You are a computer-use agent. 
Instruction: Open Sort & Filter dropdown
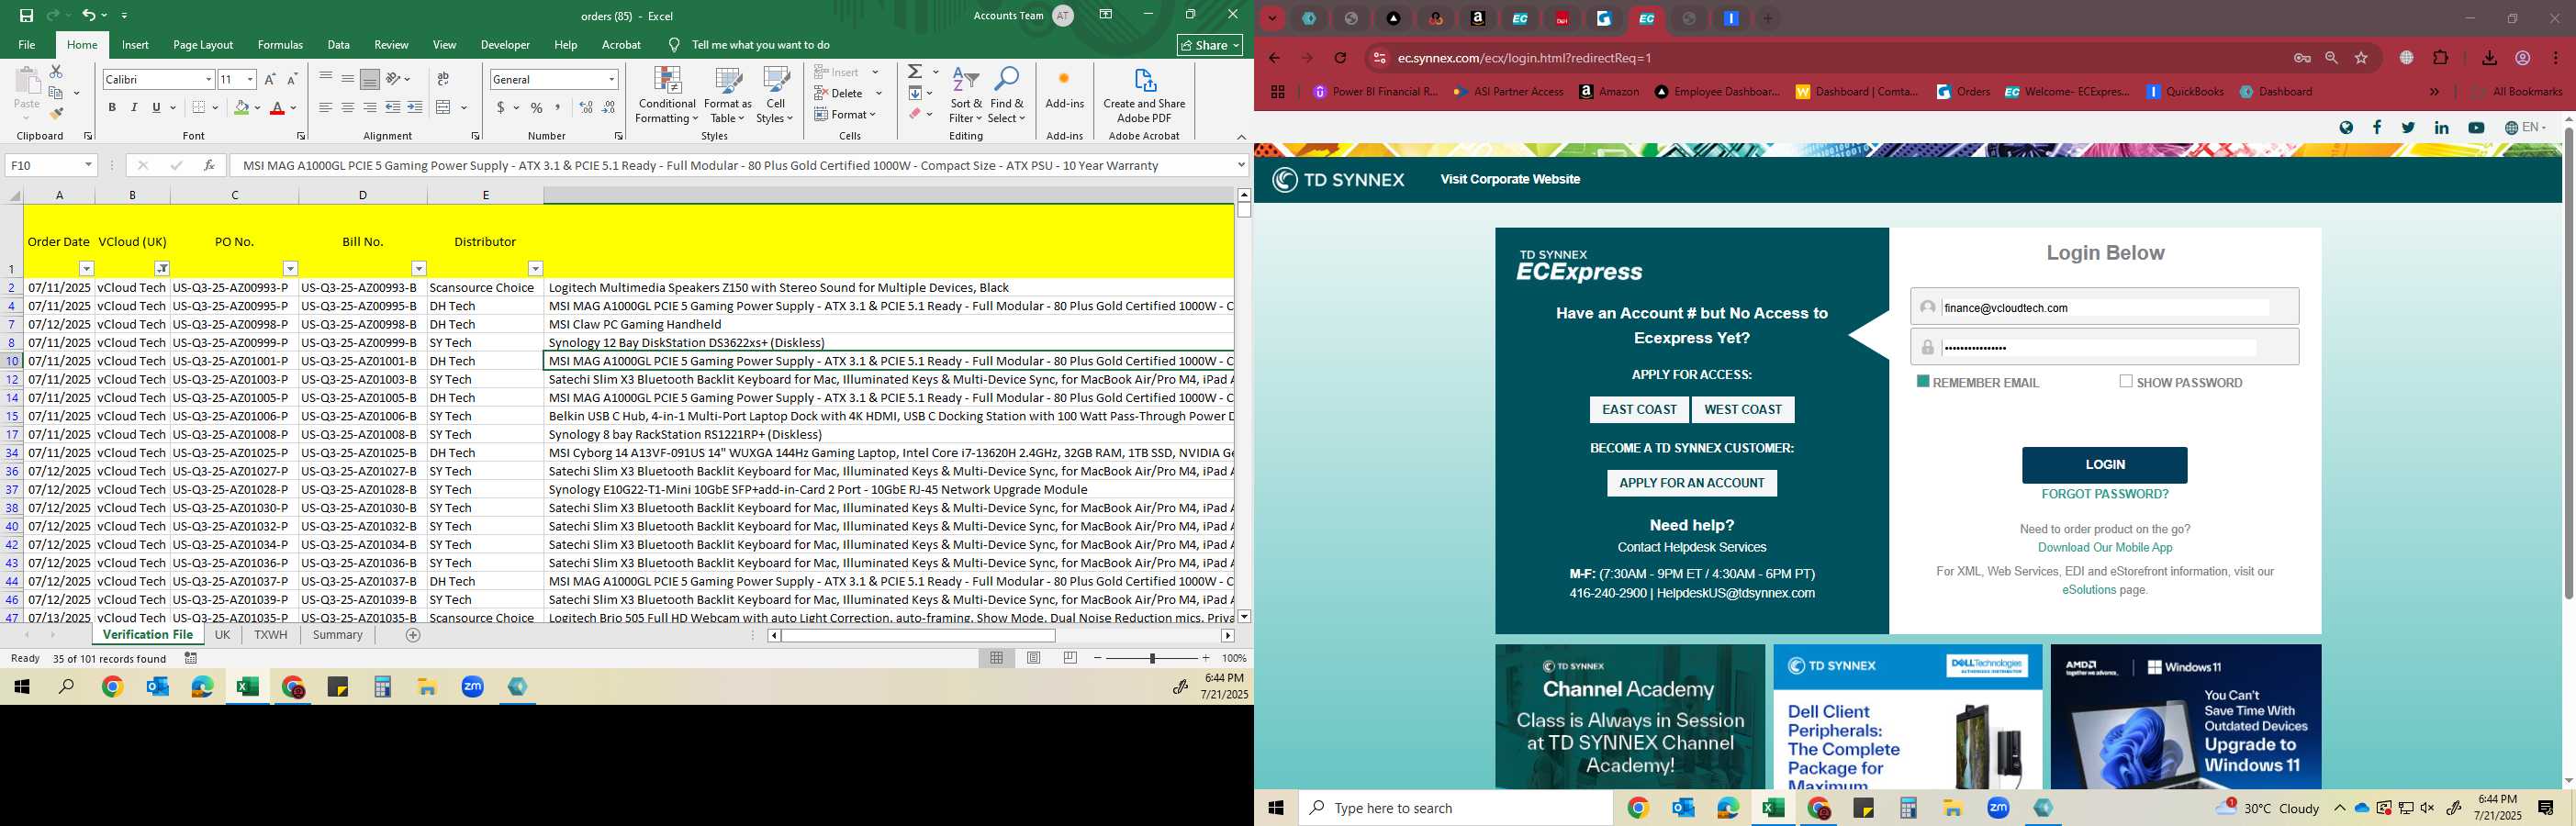(966, 96)
